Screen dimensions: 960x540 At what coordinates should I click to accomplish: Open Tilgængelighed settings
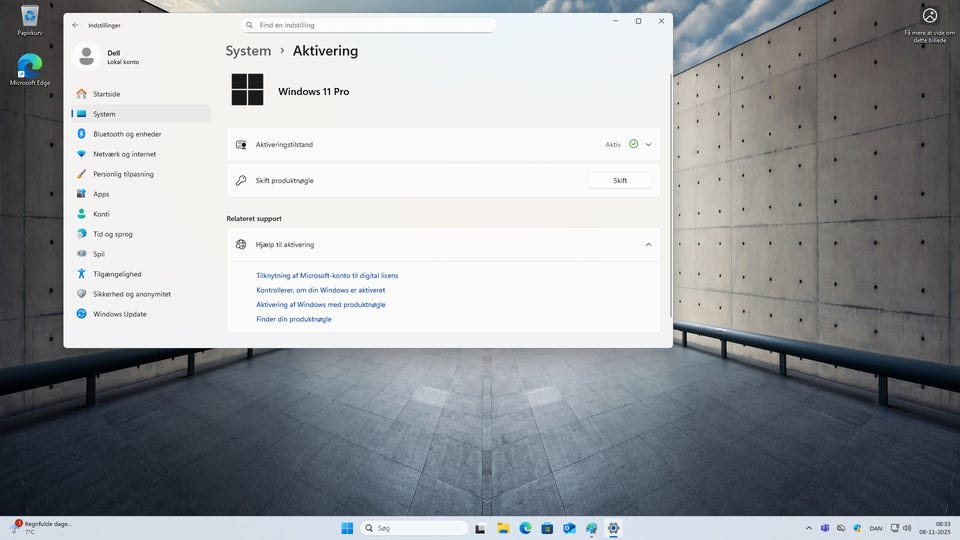pos(117,274)
